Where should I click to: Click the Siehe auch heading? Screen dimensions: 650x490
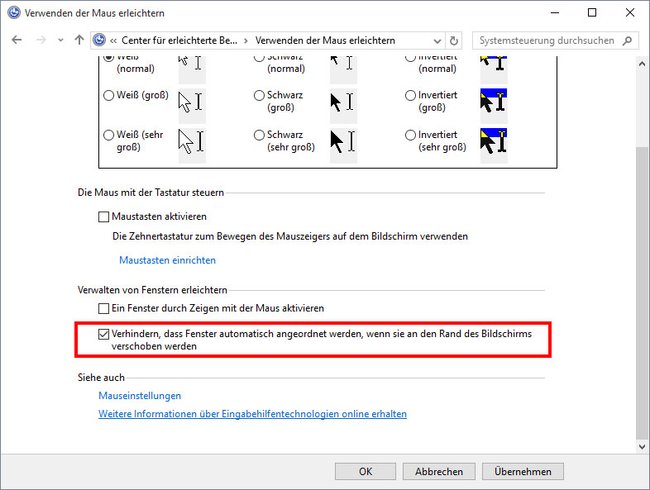[101, 378]
